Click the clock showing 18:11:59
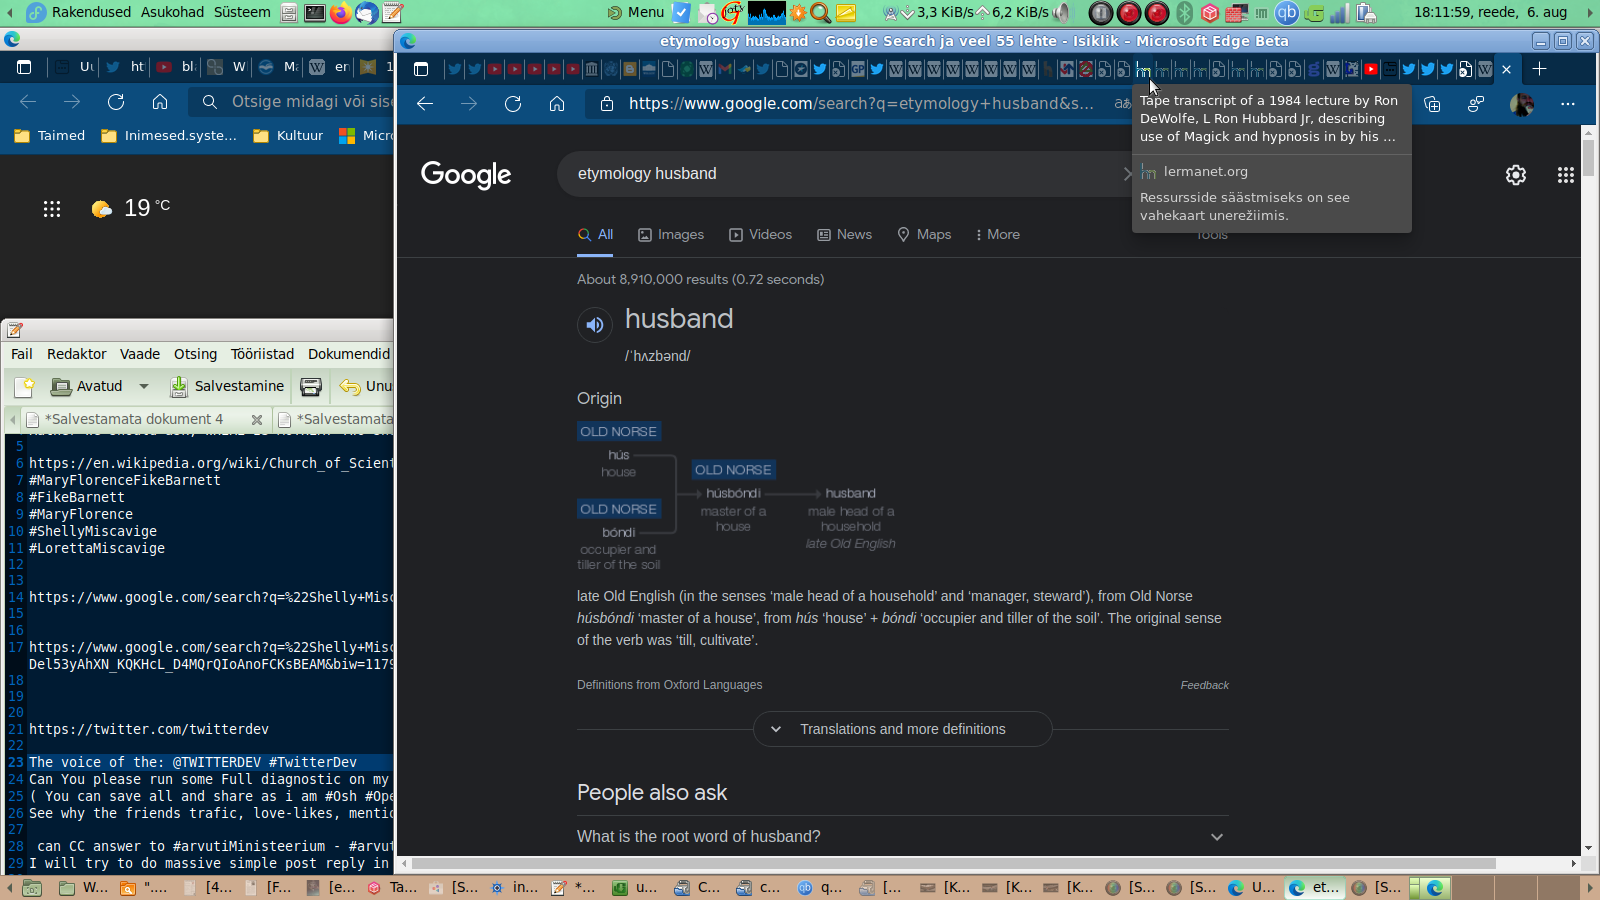Viewport: 1600px width, 900px height. click(1490, 13)
